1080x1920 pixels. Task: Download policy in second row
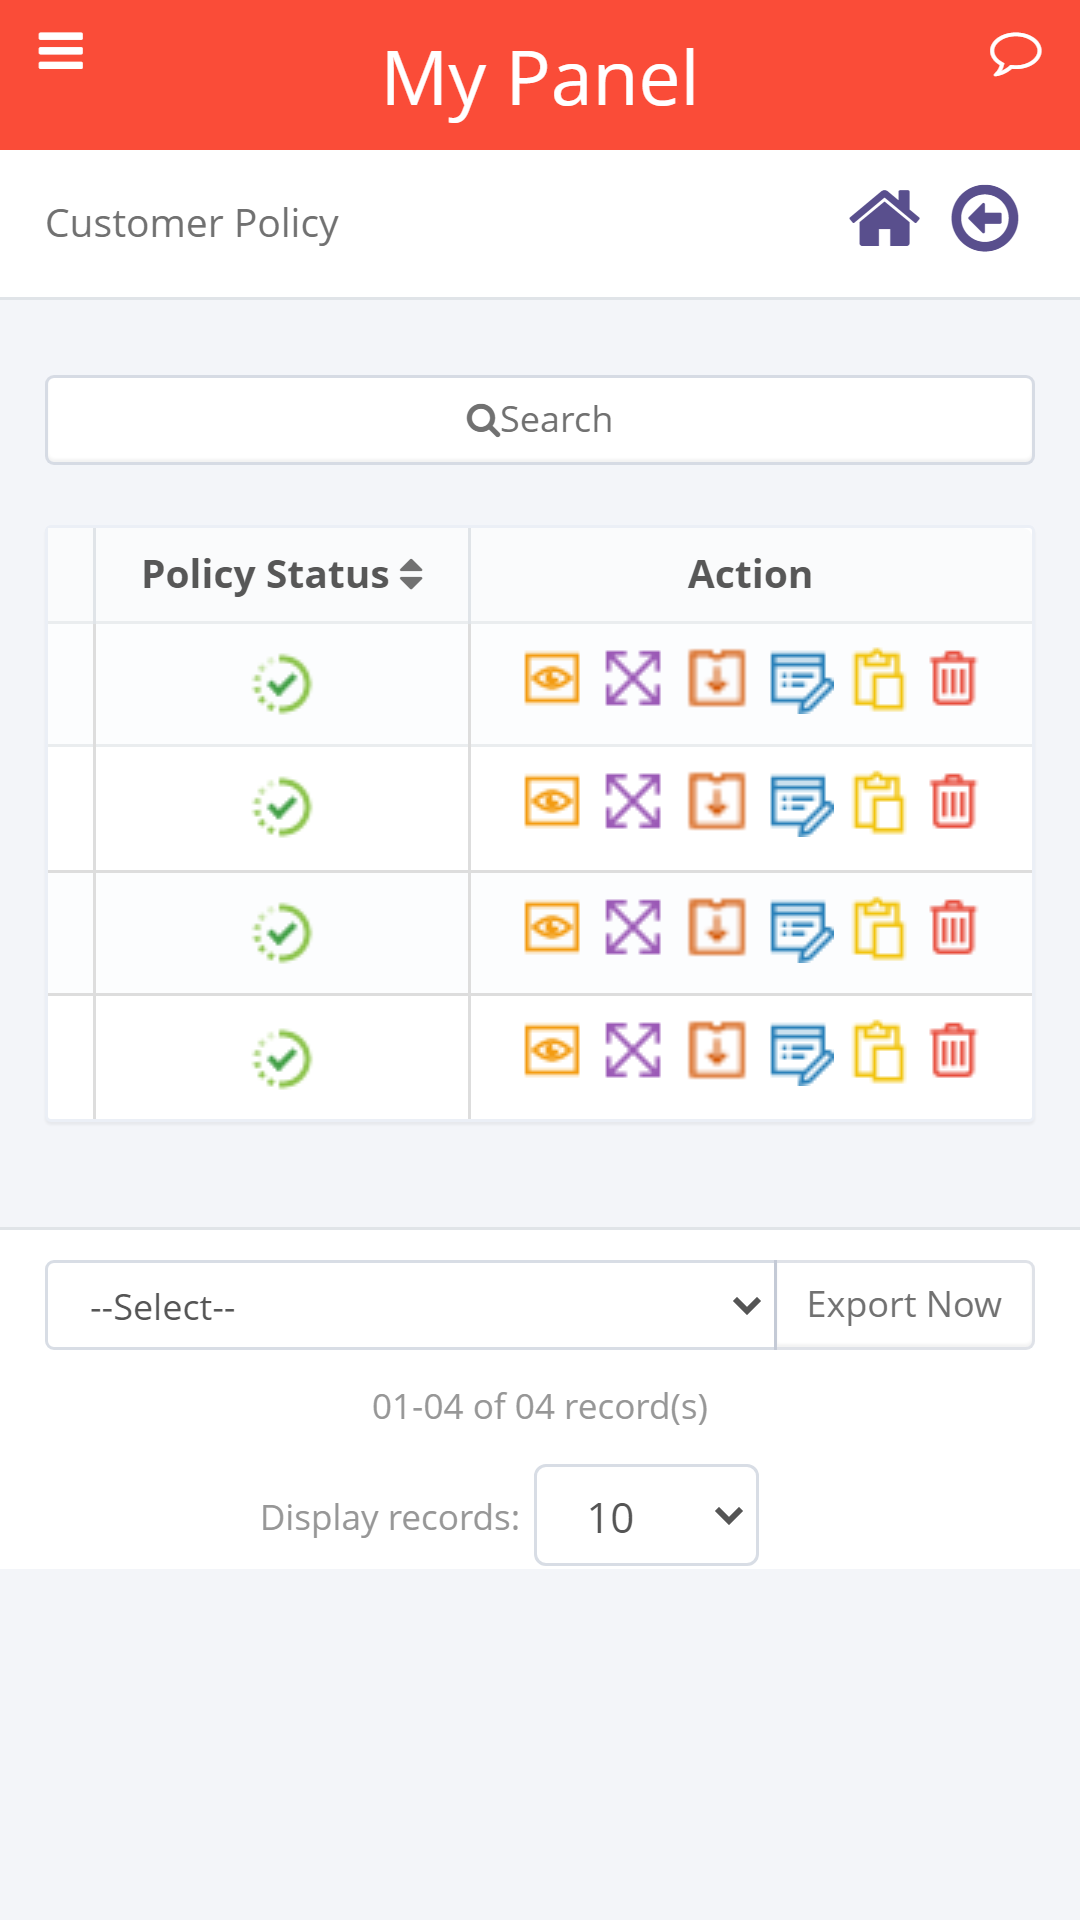[717, 801]
